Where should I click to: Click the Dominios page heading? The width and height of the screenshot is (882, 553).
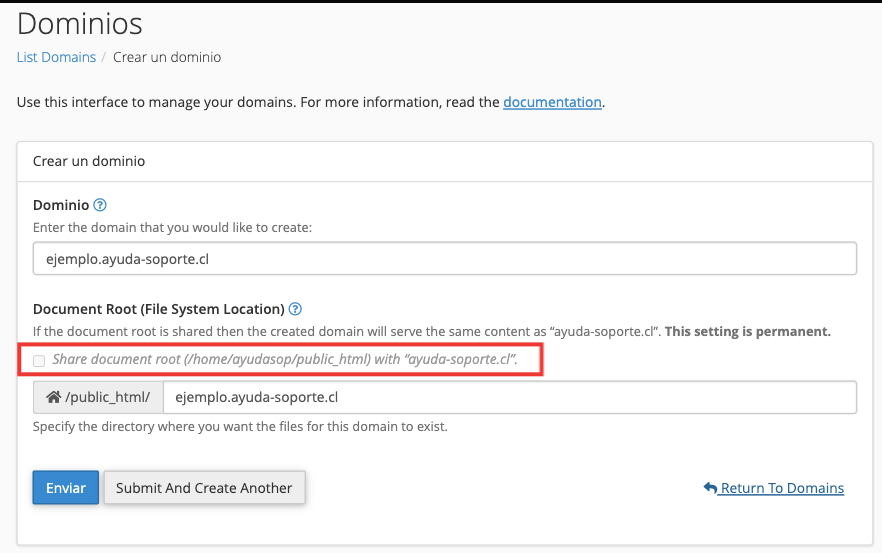pos(80,24)
